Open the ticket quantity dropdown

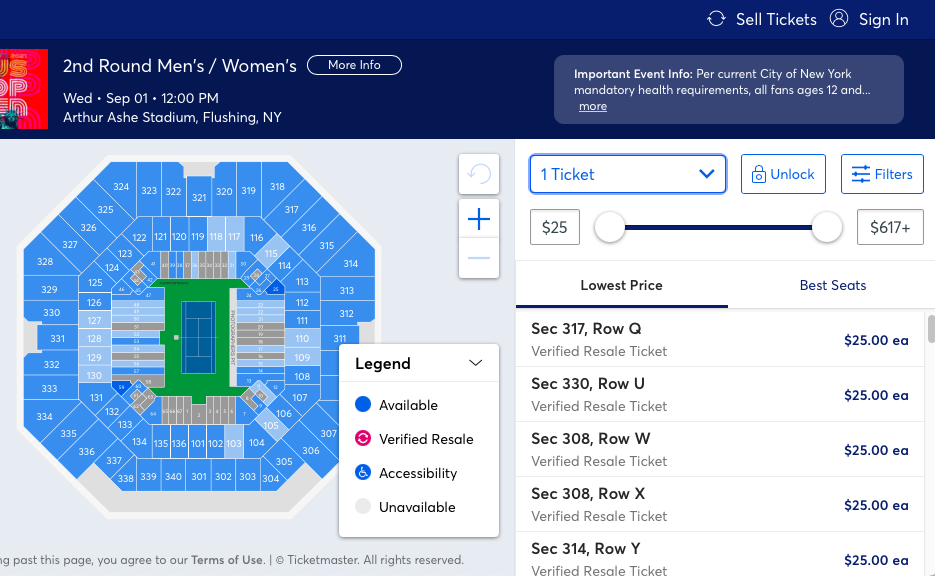click(x=627, y=174)
